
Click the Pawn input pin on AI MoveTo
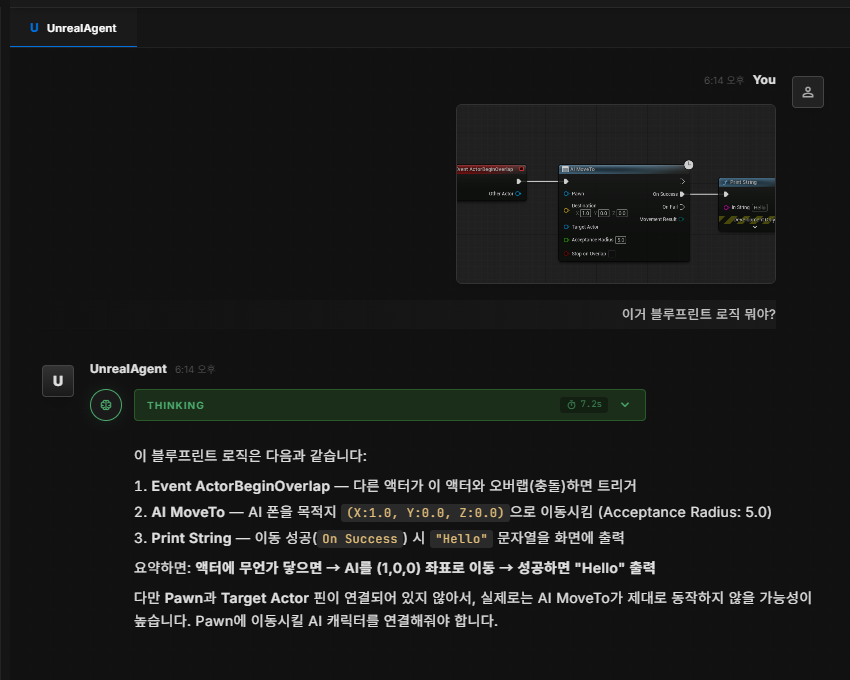[565, 192]
